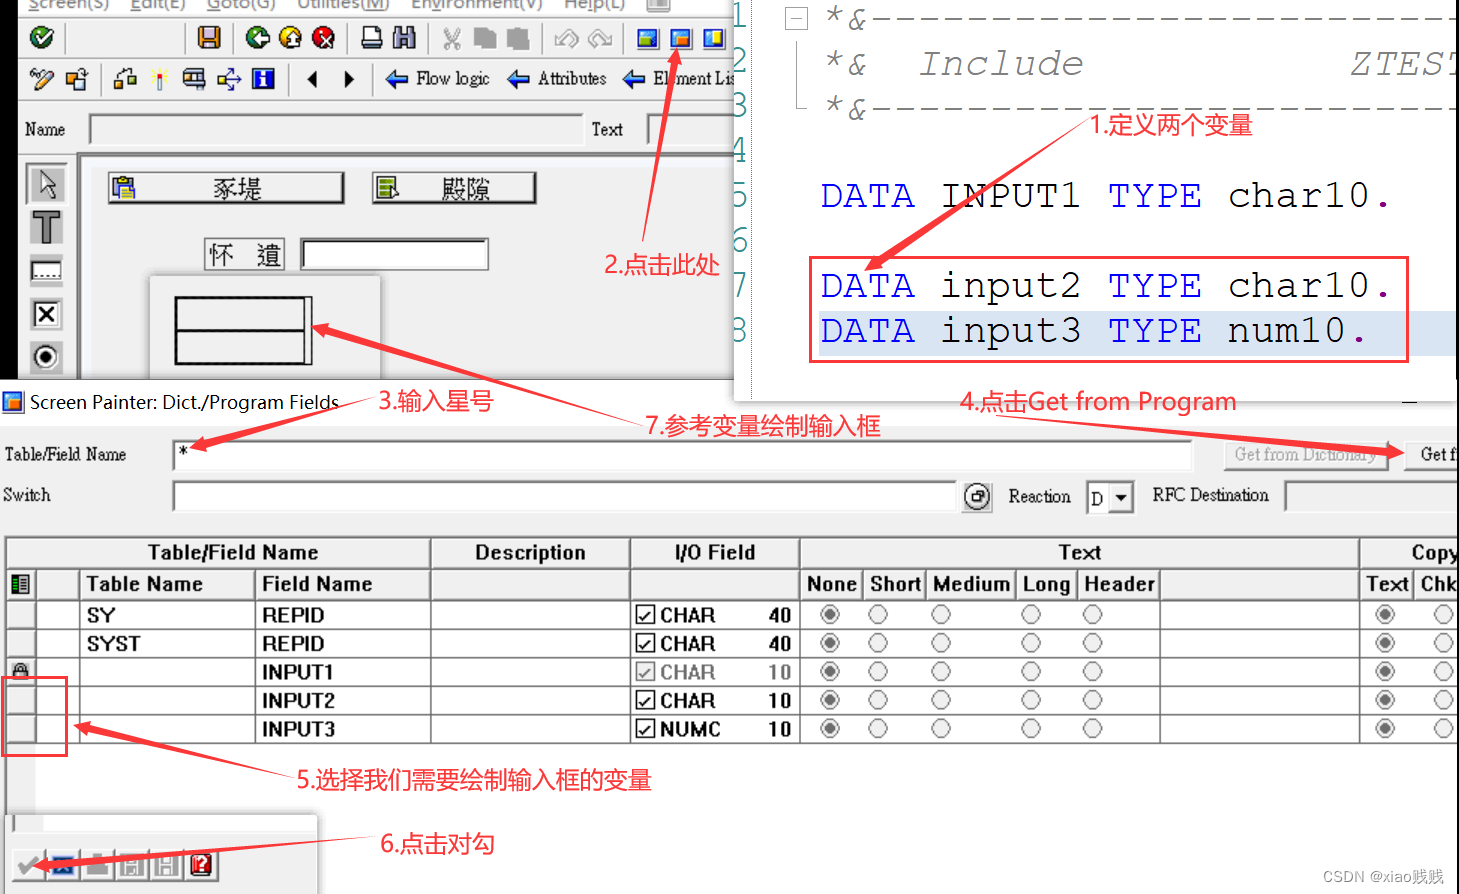Select the Radio button element tool

click(46, 357)
